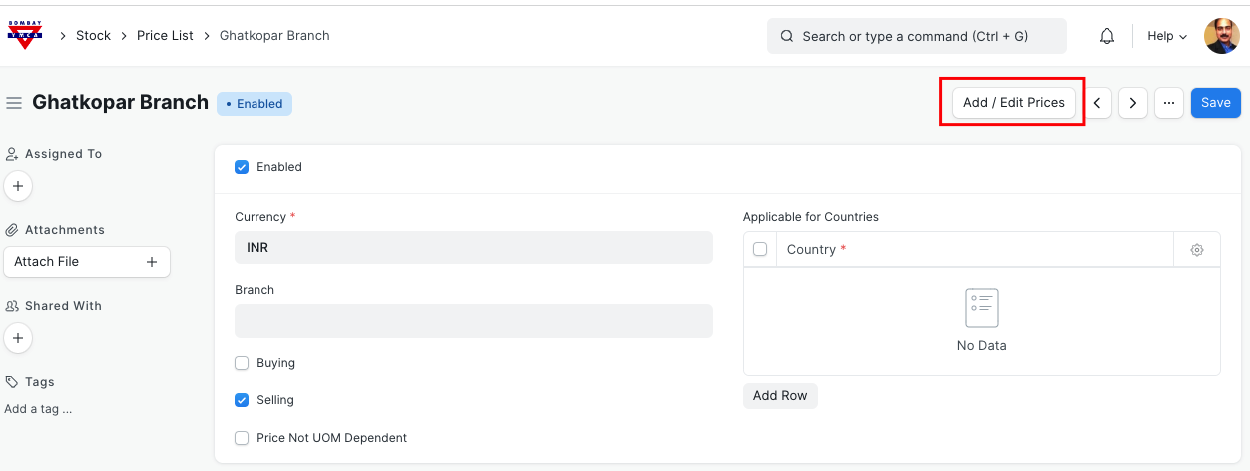Open the three-dots more actions menu
This screenshot has width=1250, height=471.
(x=1168, y=103)
